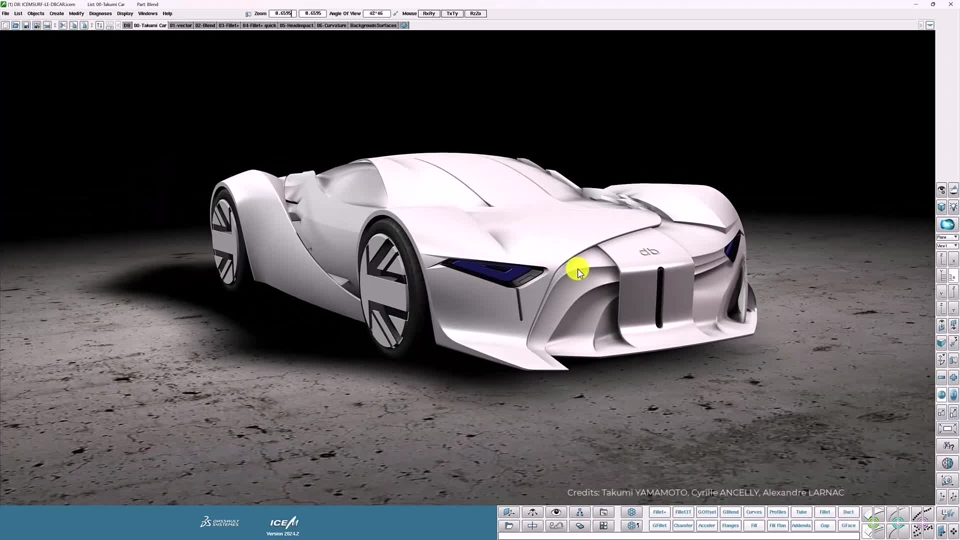This screenshot has width=960, height=540.
Task: Expand the toolbar arrow at top right
Action: (x=930, y=25)
